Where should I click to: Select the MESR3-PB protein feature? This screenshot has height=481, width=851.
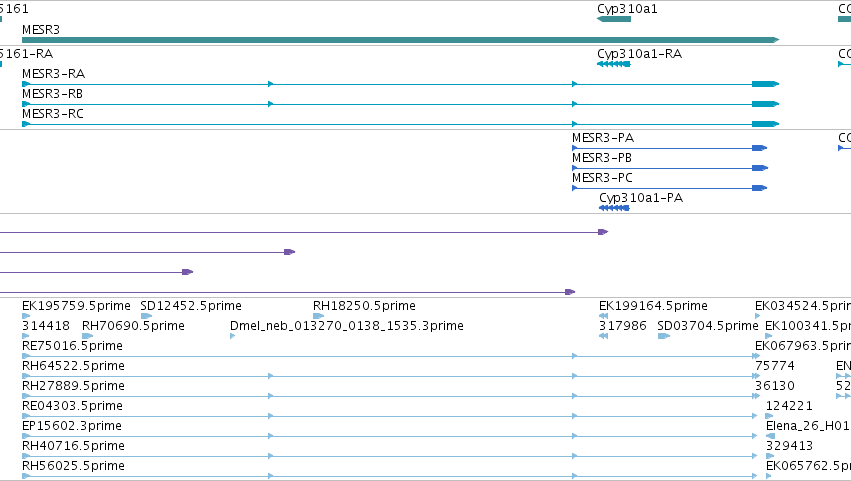pyautogui.click(x=670, y=168)
